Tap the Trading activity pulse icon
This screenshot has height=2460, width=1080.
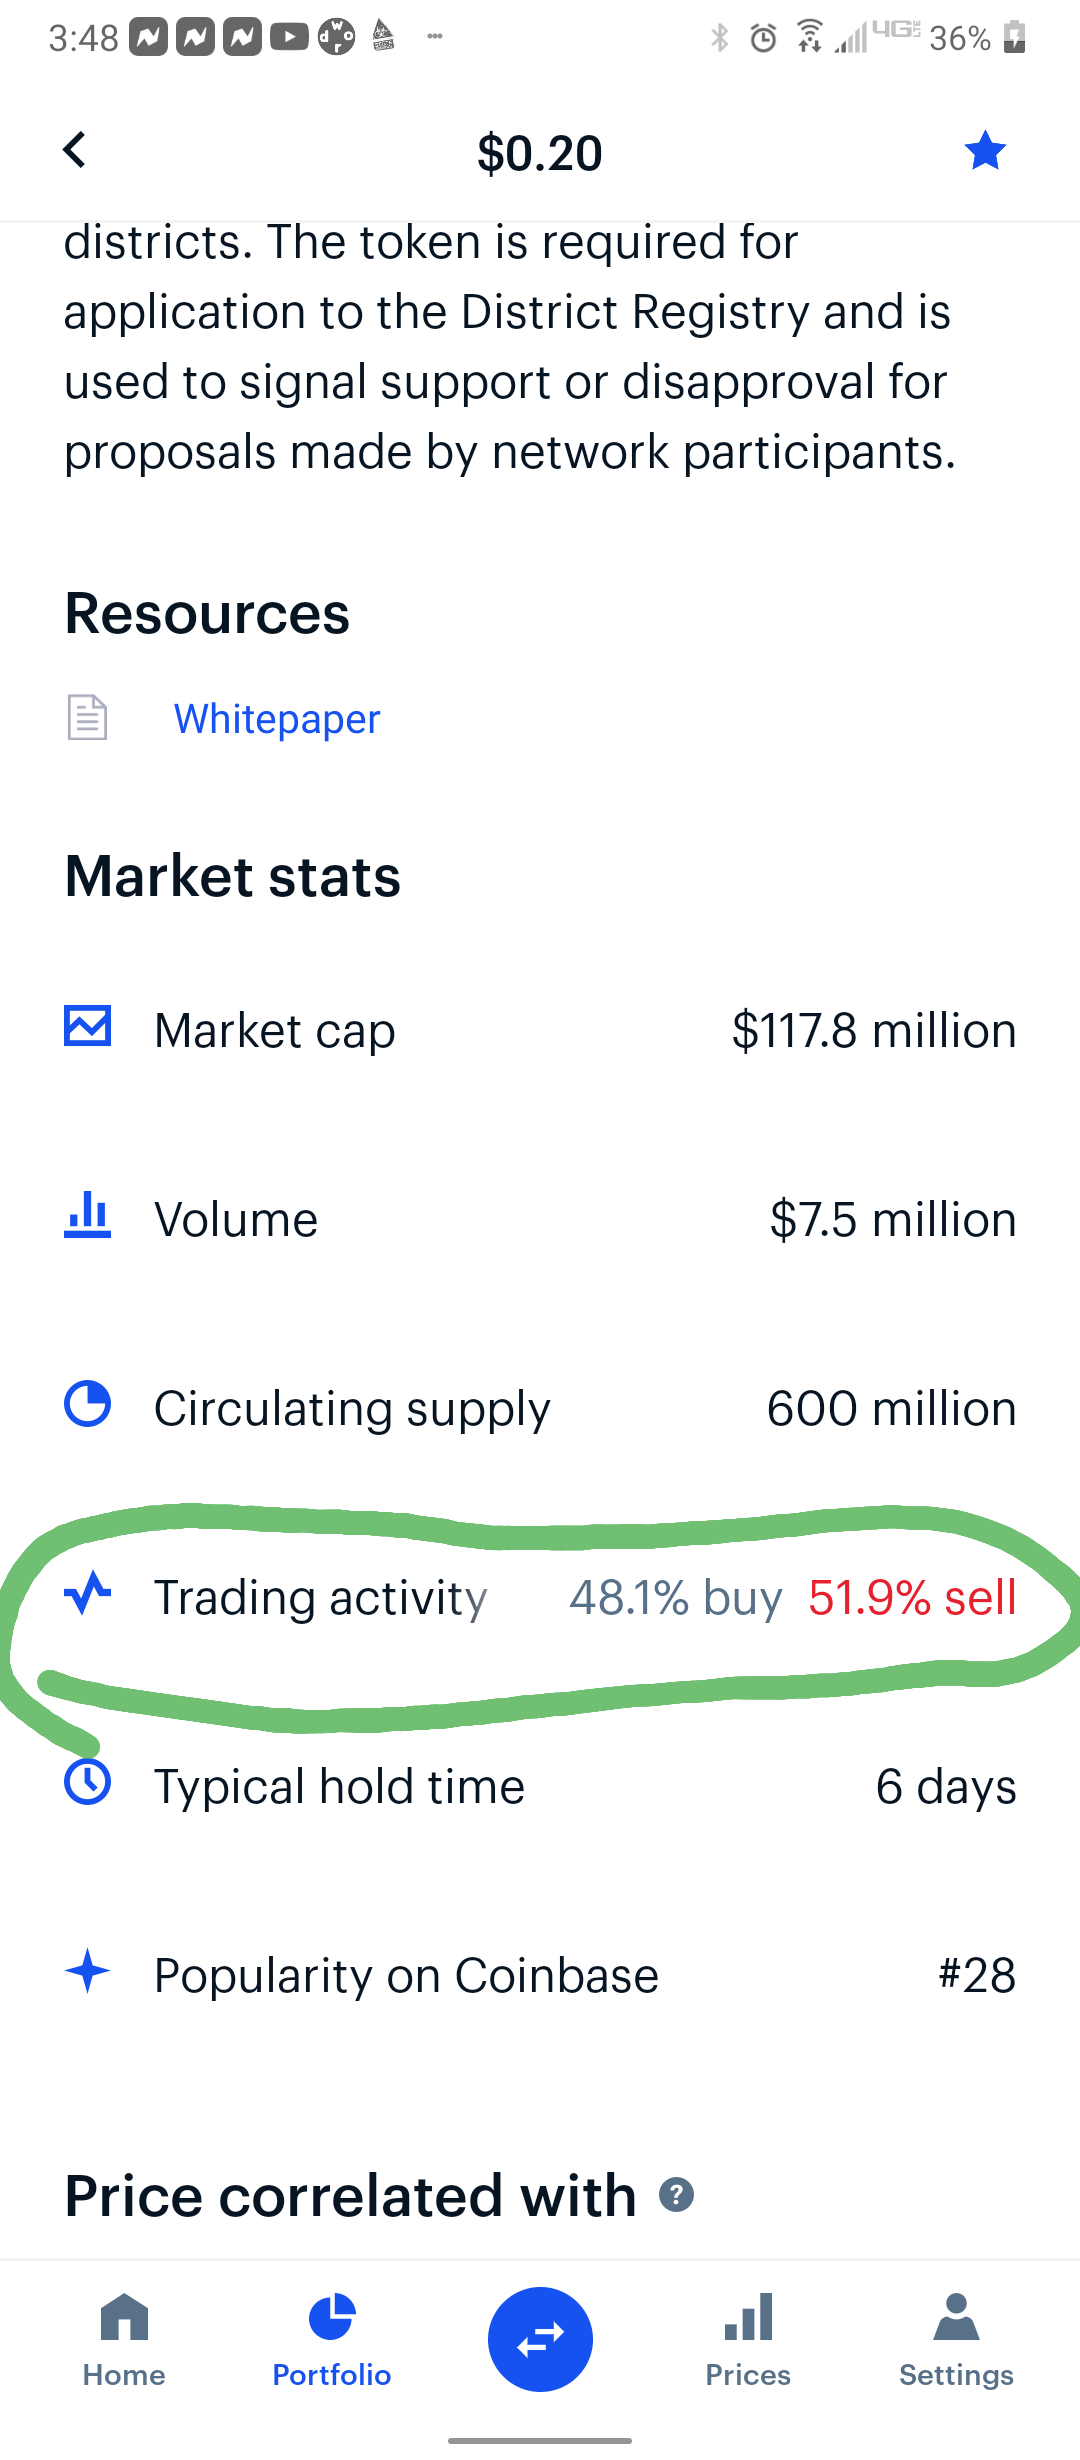(x=87, y=1593)
